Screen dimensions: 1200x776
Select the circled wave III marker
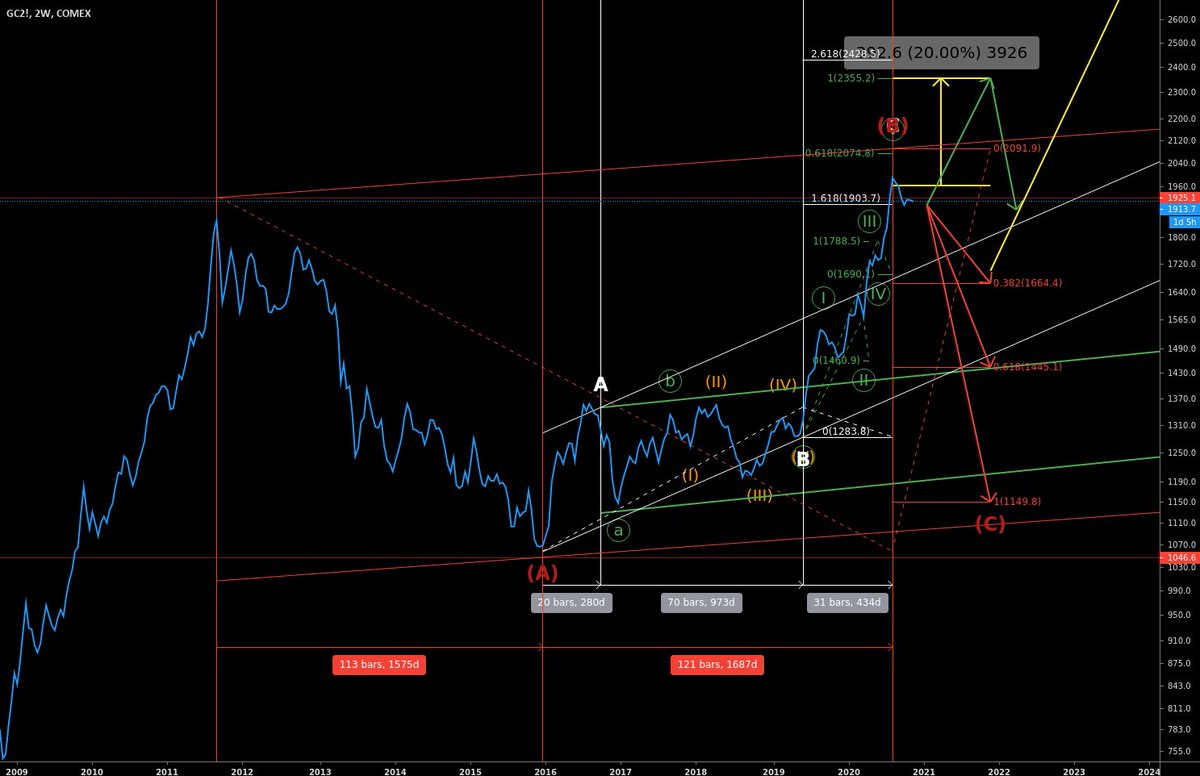click(x=870, y=222)
